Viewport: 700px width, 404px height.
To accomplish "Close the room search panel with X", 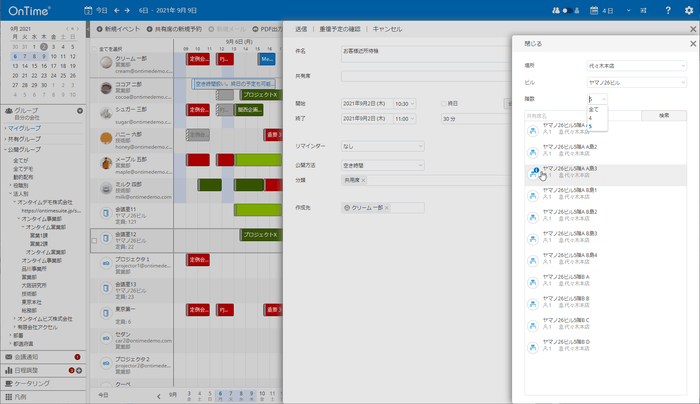I will point(693,44).
